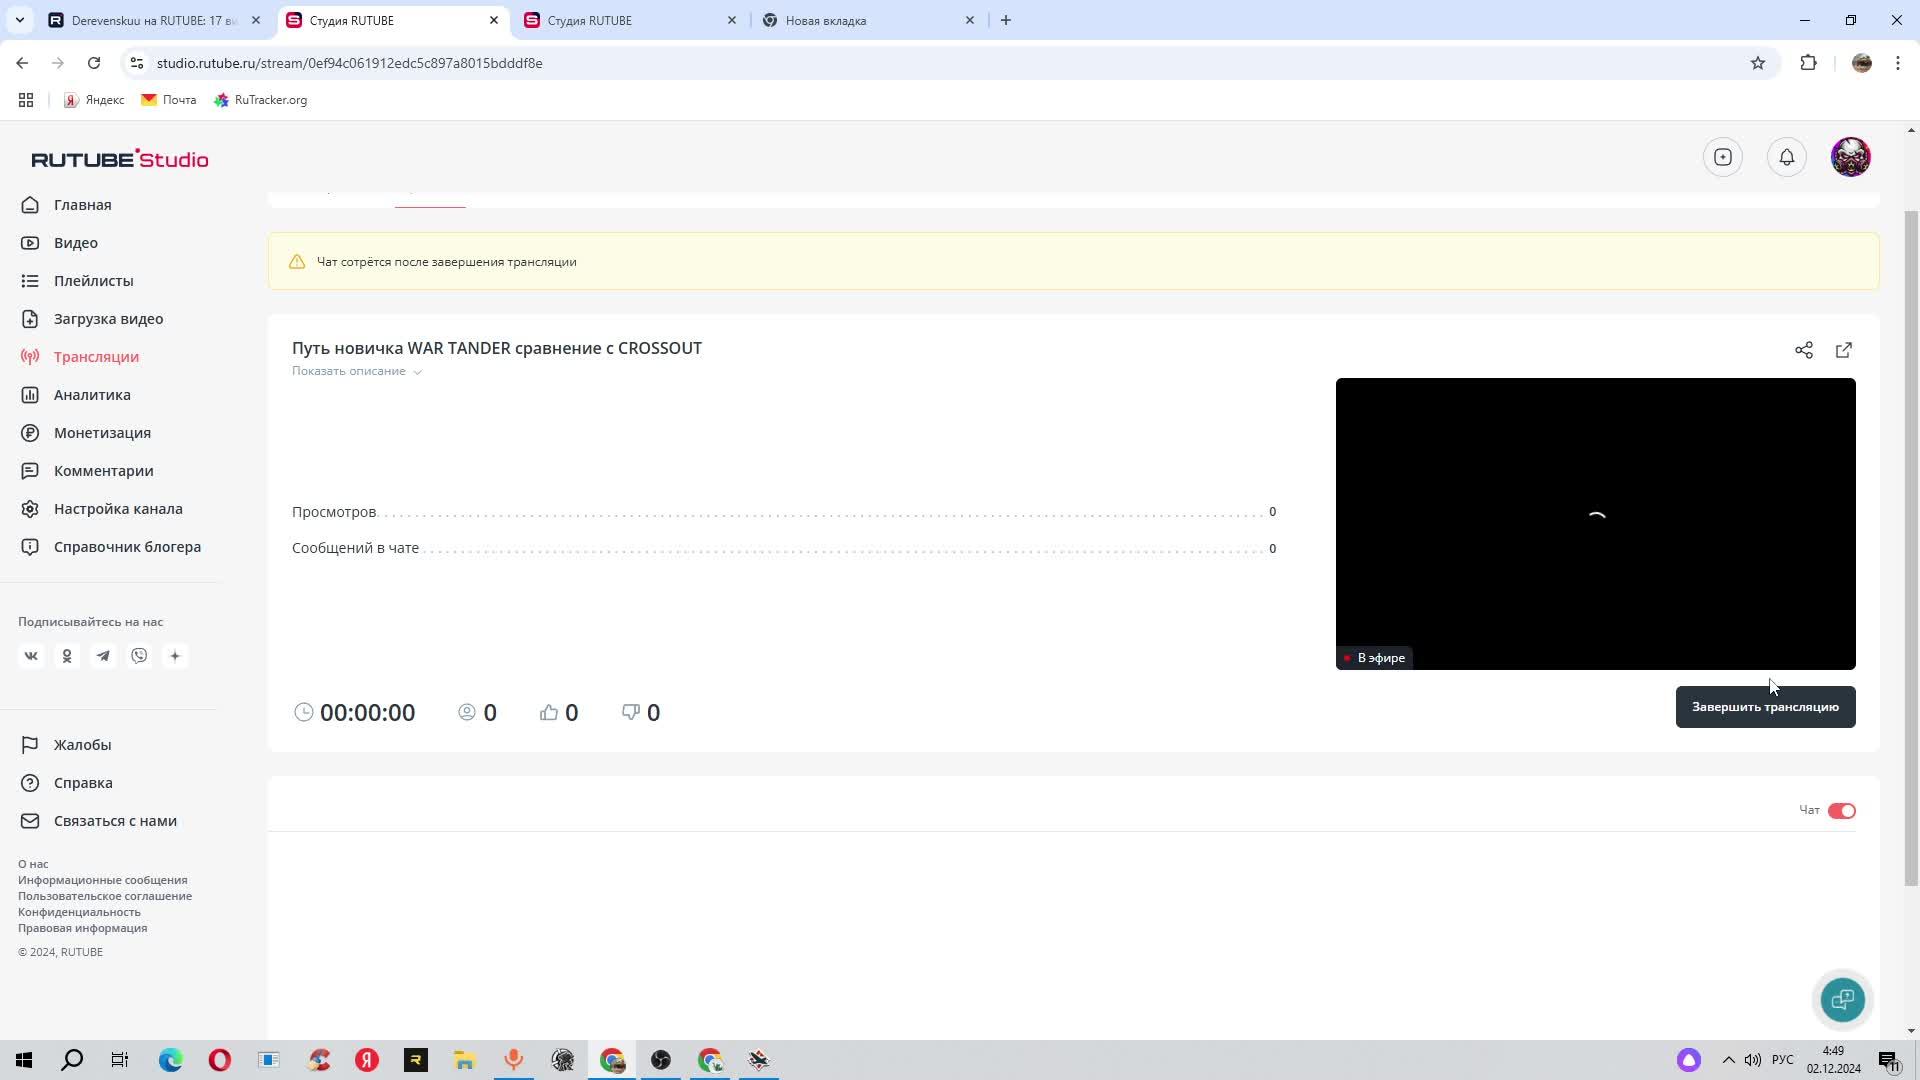Viewport: 1920px width, 1080px height.
Task: Reload the current page
Action: click(94, 63)
